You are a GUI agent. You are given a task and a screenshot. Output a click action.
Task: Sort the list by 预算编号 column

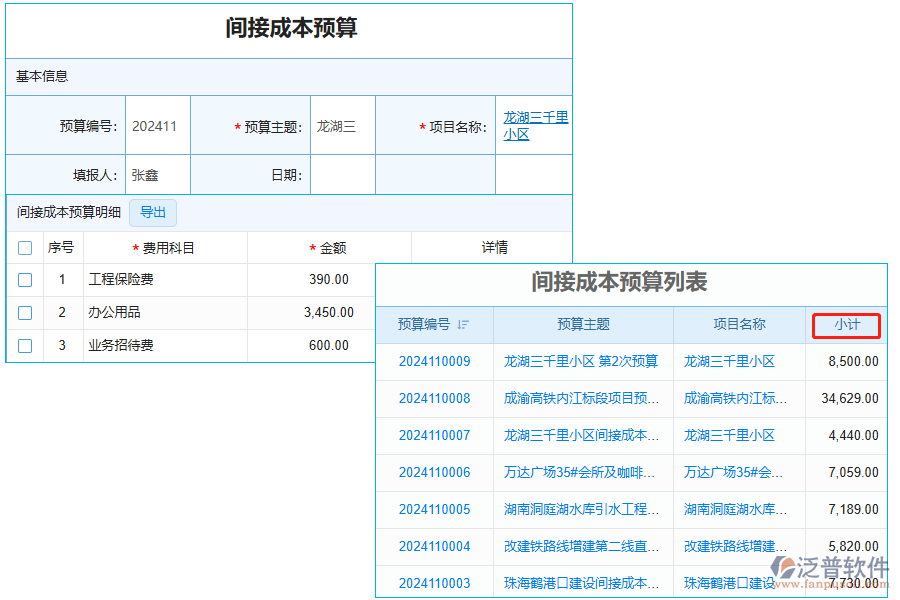(437, 324)
